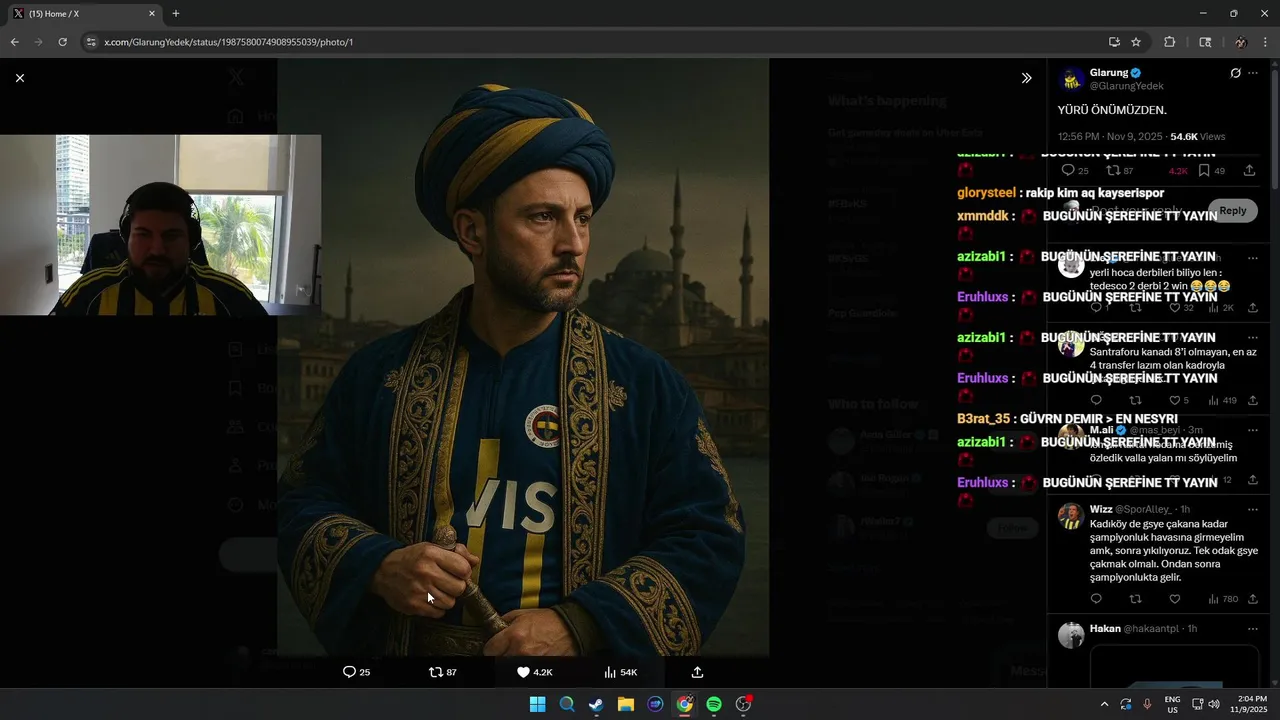This screenshot has height=720, width=1280.
Task: Share M.ali's reply
Action: click(x=1253, y=480)
